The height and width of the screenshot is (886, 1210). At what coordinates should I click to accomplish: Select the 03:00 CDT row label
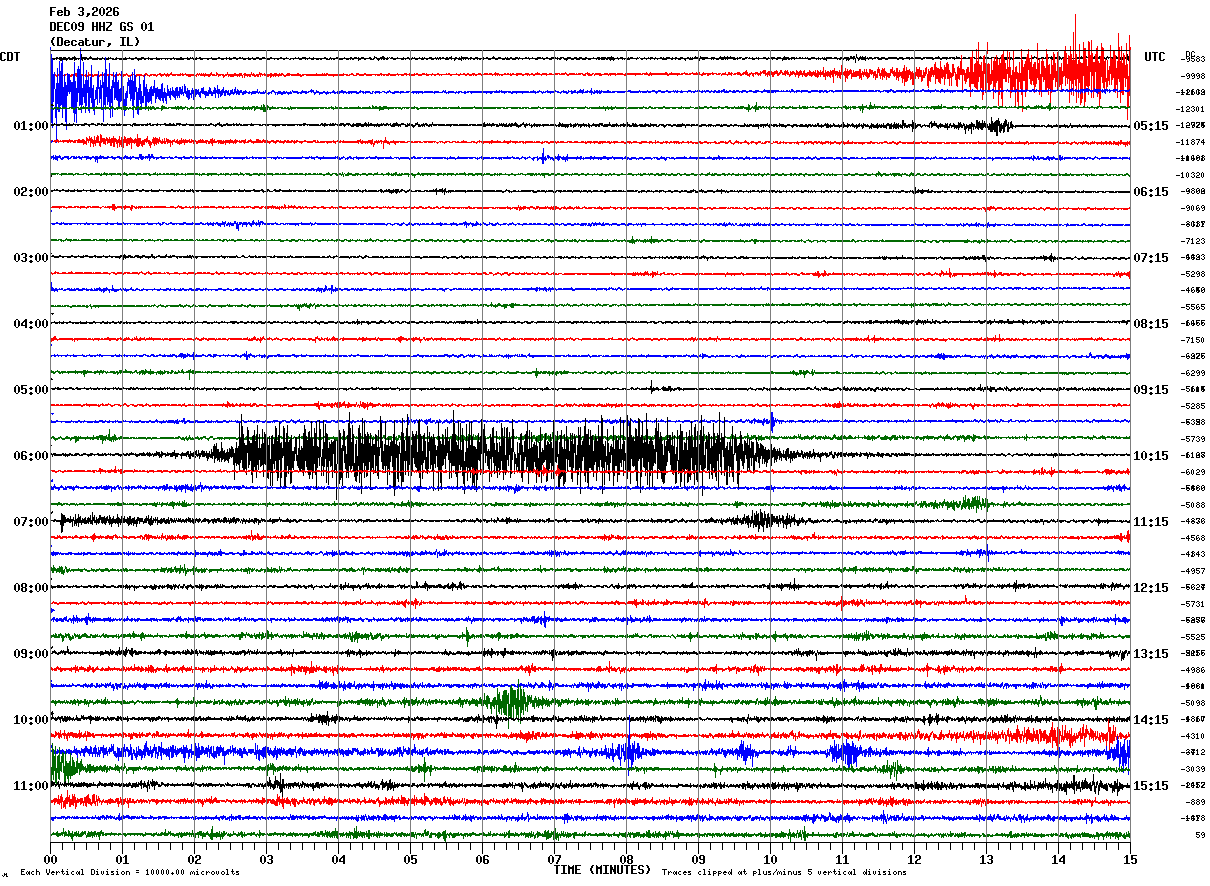31,258
